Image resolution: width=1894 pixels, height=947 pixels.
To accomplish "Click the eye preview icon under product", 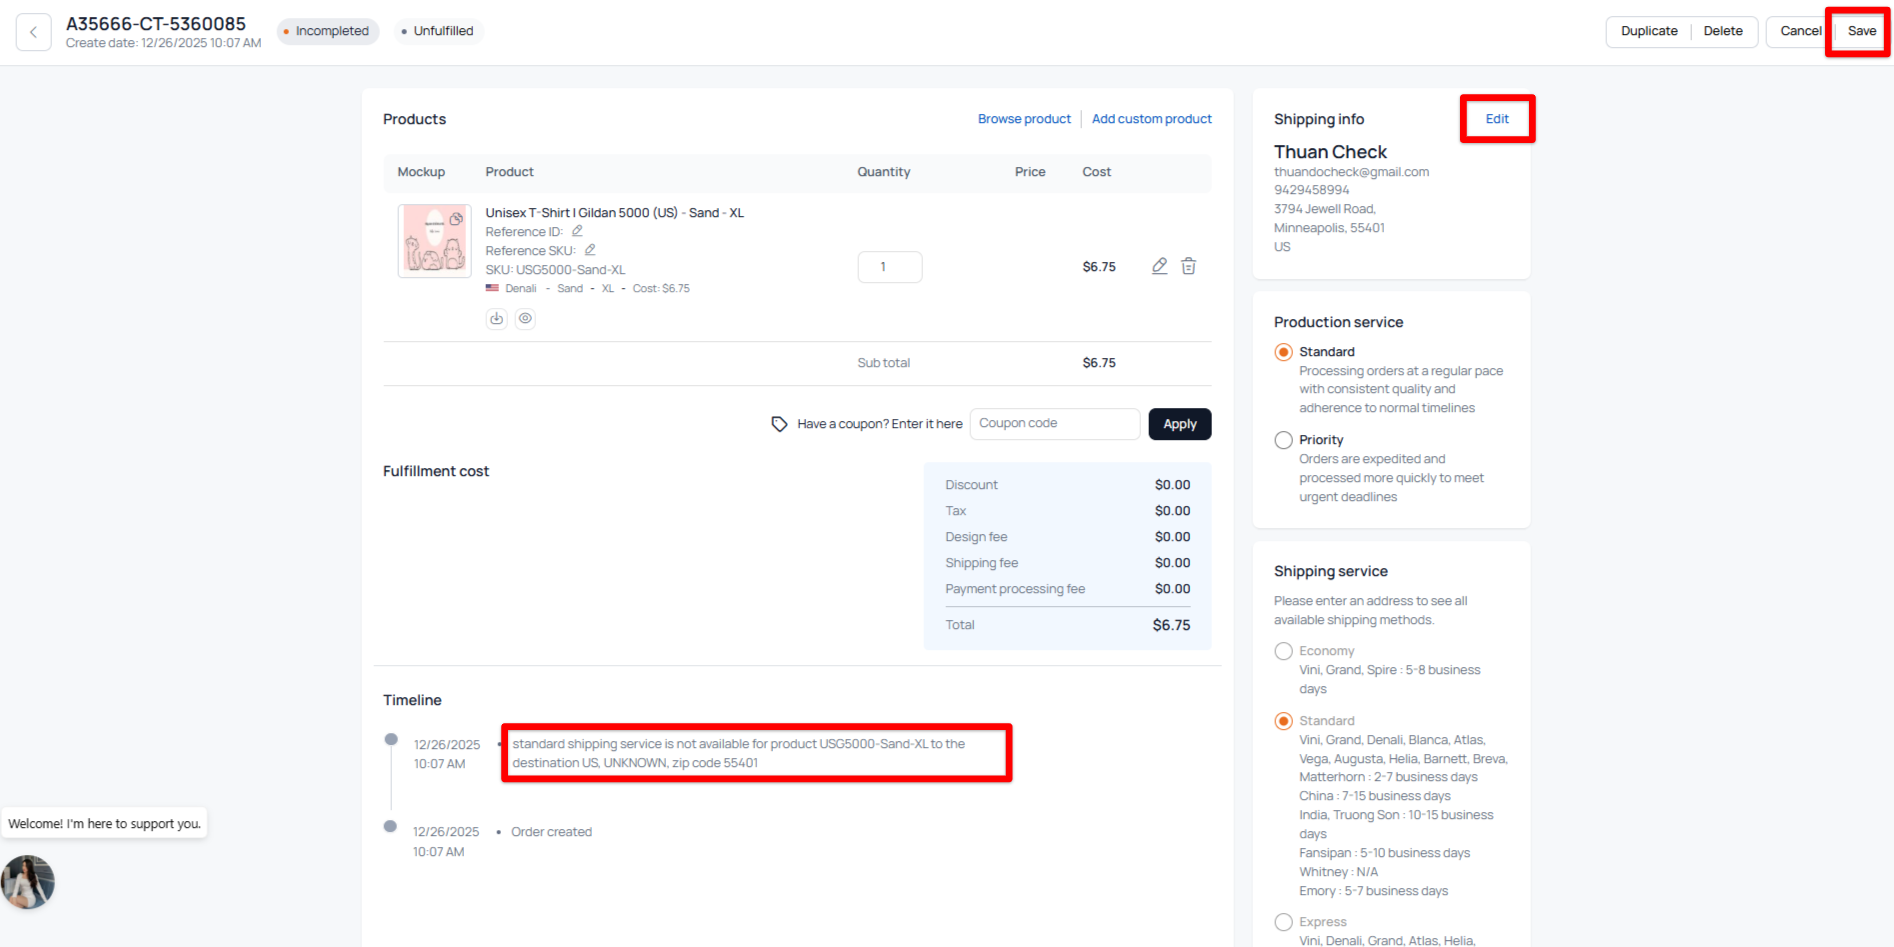I will [525, 319].
